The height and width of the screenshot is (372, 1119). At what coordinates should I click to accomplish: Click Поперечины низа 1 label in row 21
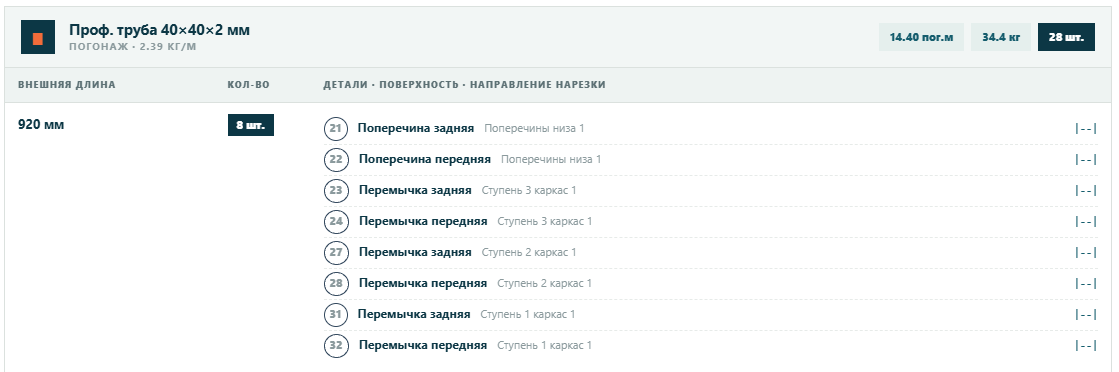pyautogui.click(x=535, y=129)
